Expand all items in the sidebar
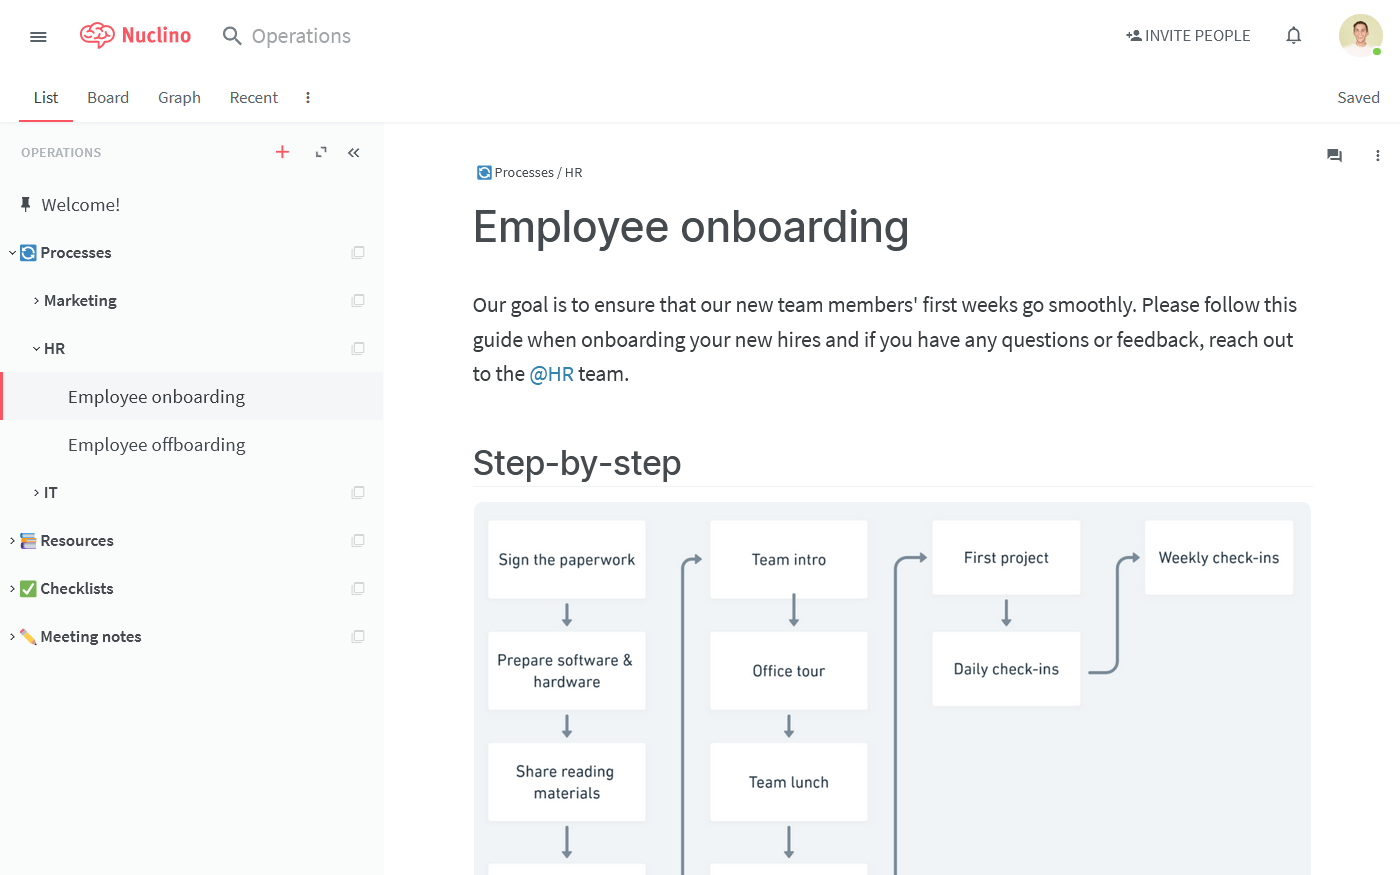The image size is (1400, 875). point(321,152)
